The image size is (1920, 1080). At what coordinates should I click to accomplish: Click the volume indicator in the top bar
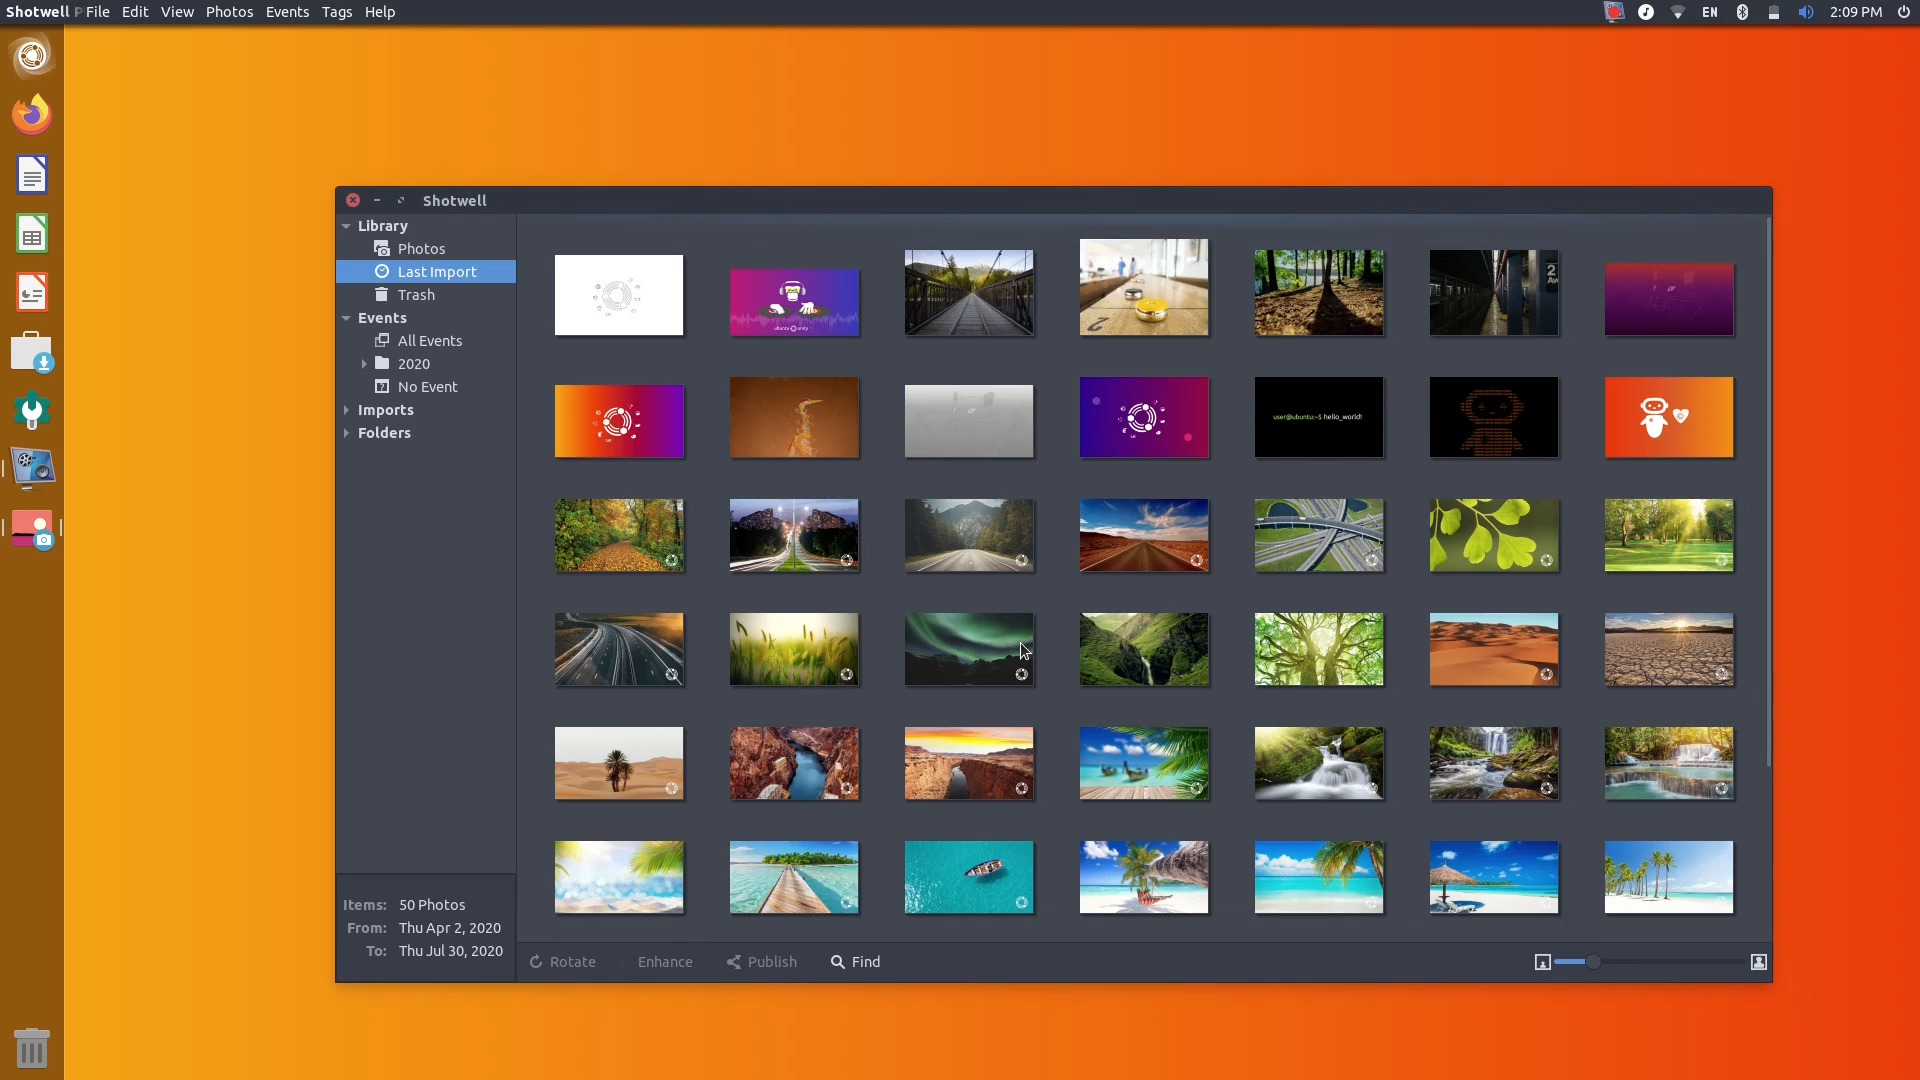[x=1806, y=12]
